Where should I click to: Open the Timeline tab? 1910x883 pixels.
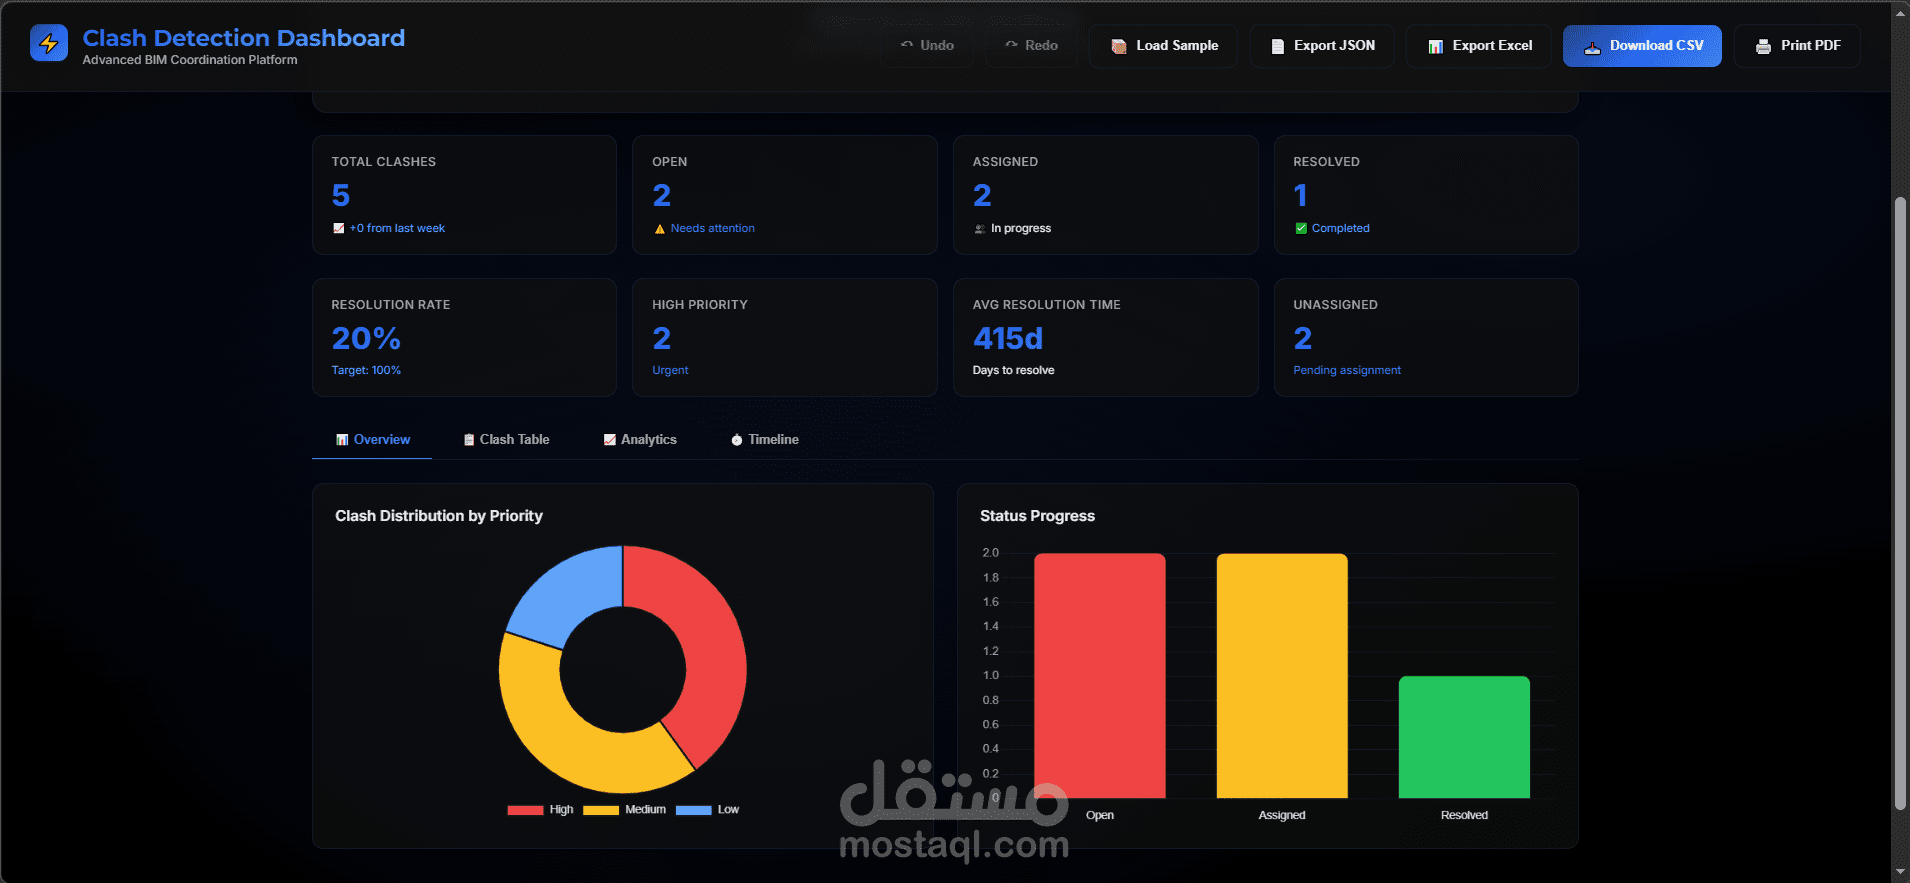(765, 440)
